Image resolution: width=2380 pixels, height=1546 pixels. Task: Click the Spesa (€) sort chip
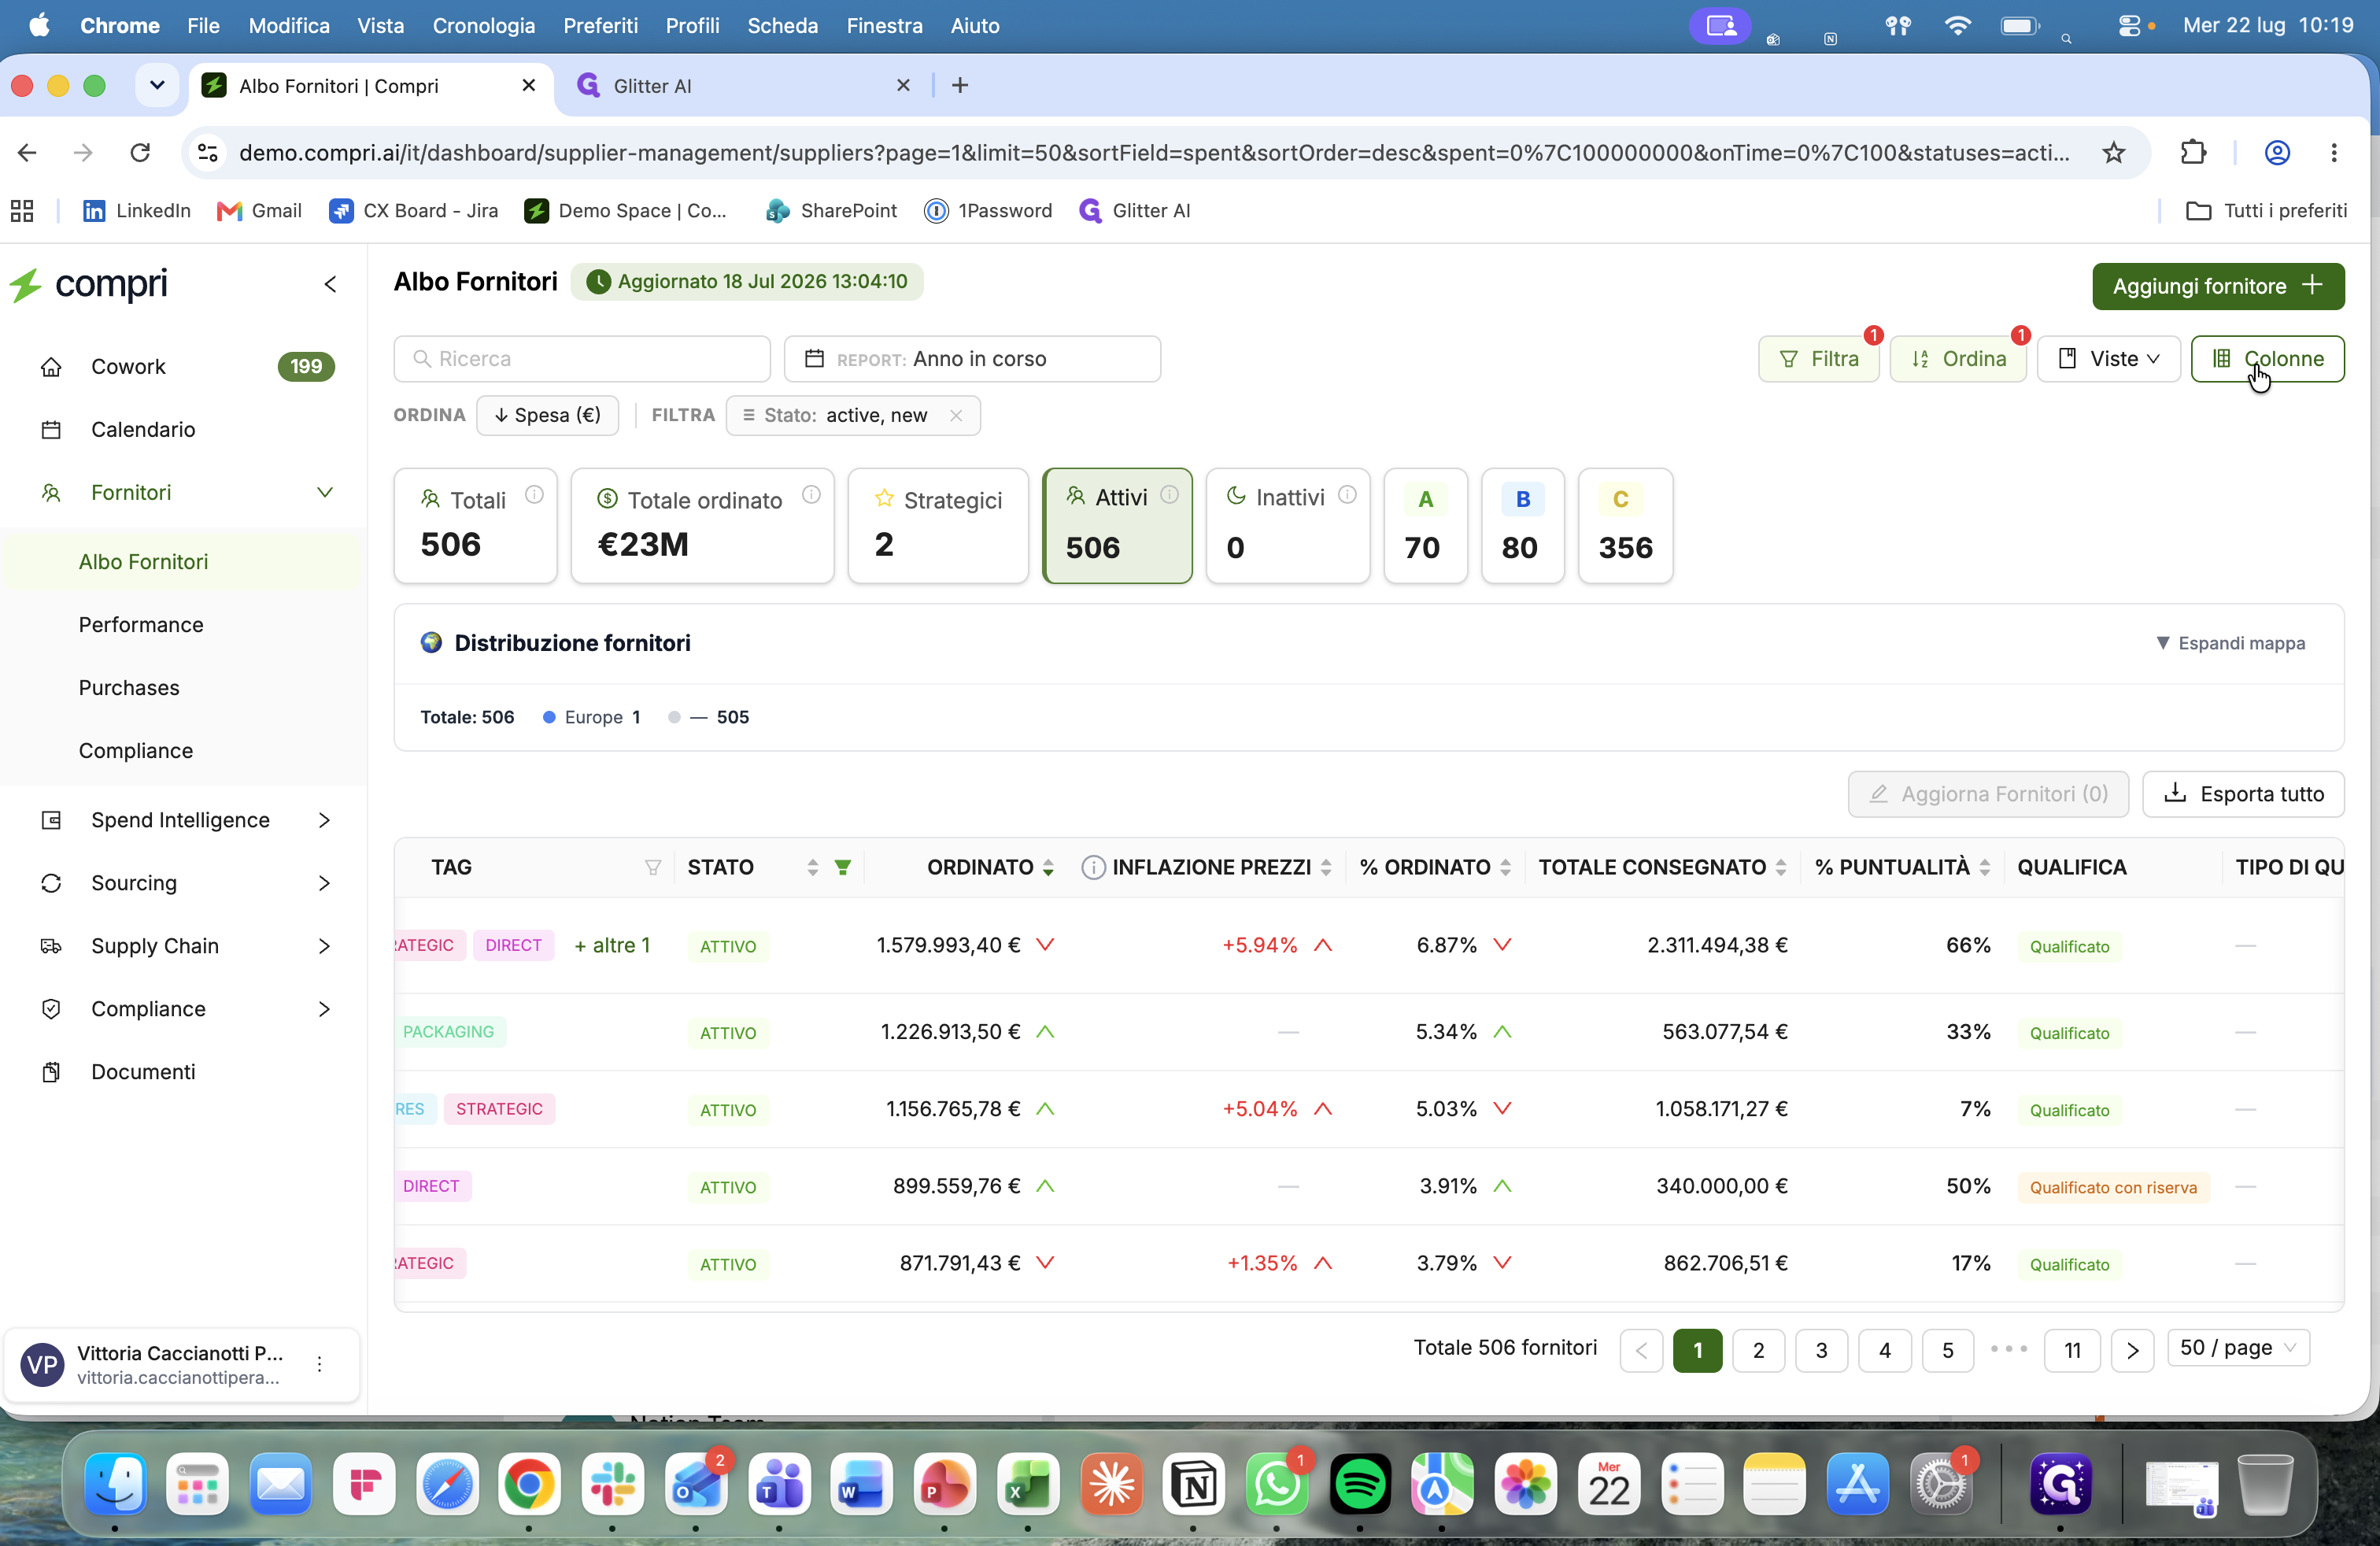click(548, 416)
